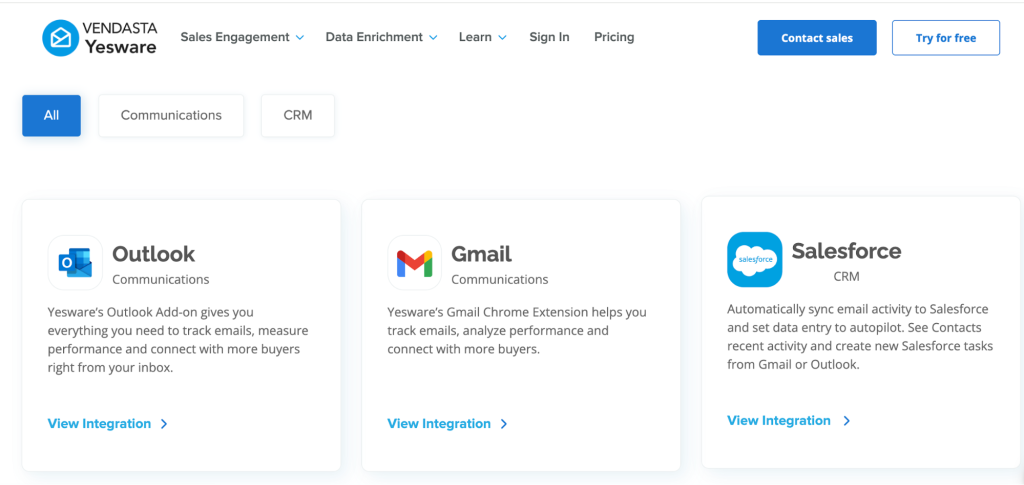Click Communications label under Outlook
This screenshot has height=485, width=1024.
tap(161, 279)
